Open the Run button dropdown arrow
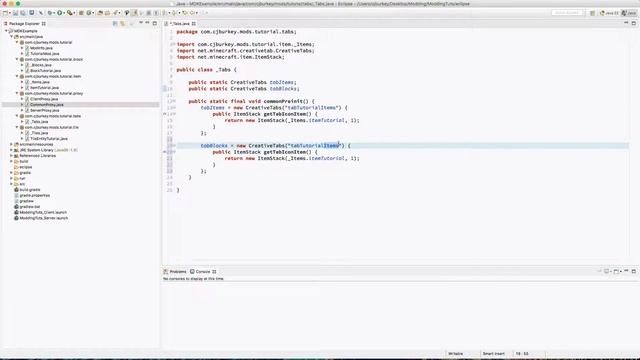Viewport: 640px width, 360px height. click(64, 13)
